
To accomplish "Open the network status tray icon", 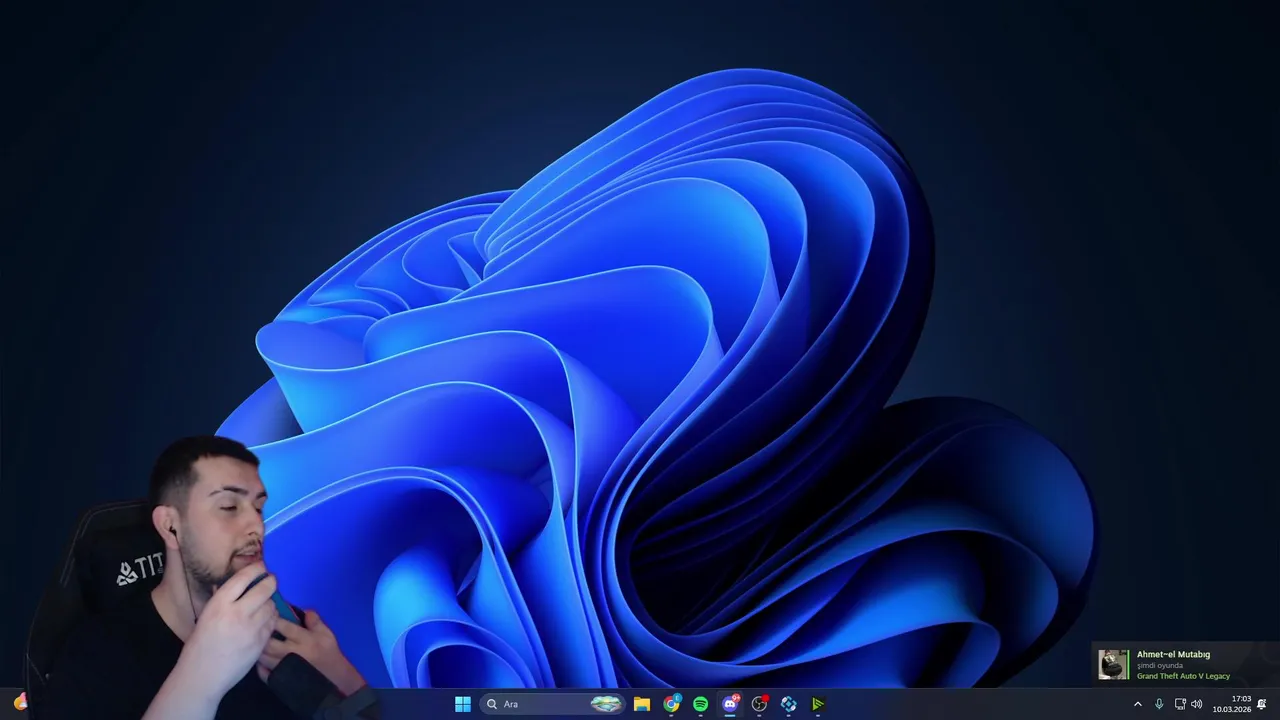I will [x=1180, y=704].
